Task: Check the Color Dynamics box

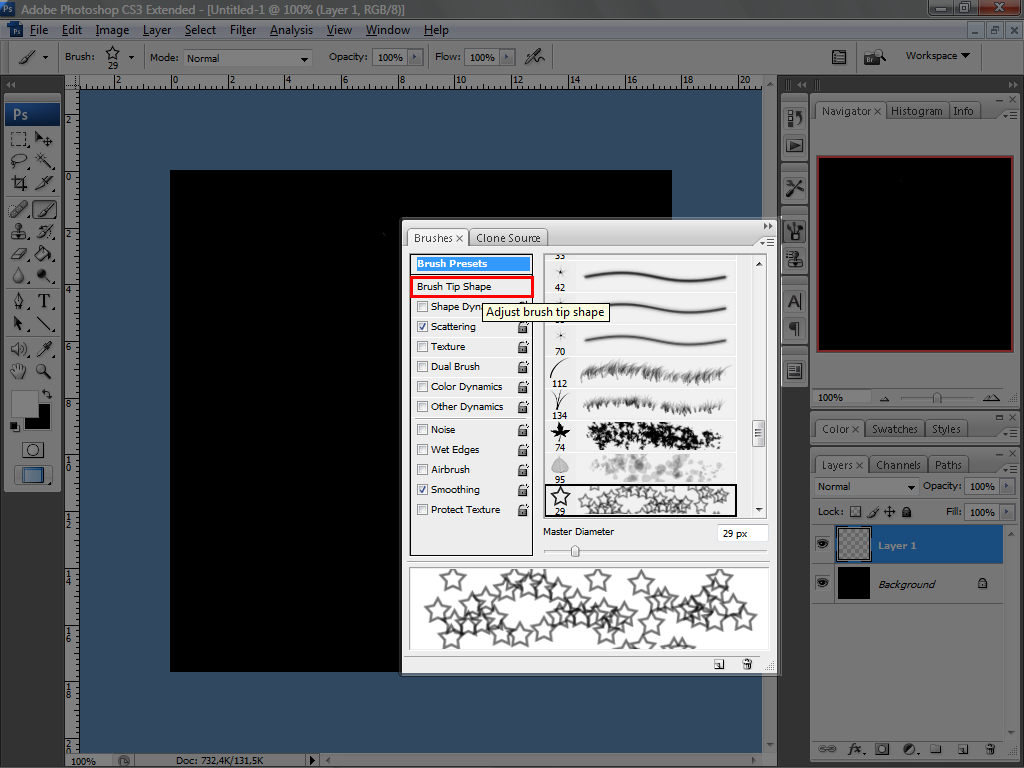Action: coord(423,387)
